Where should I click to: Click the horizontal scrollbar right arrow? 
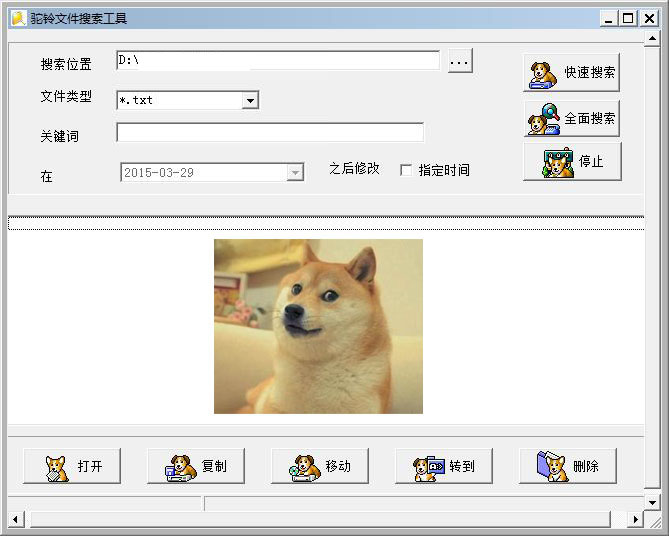pos(636,519)
